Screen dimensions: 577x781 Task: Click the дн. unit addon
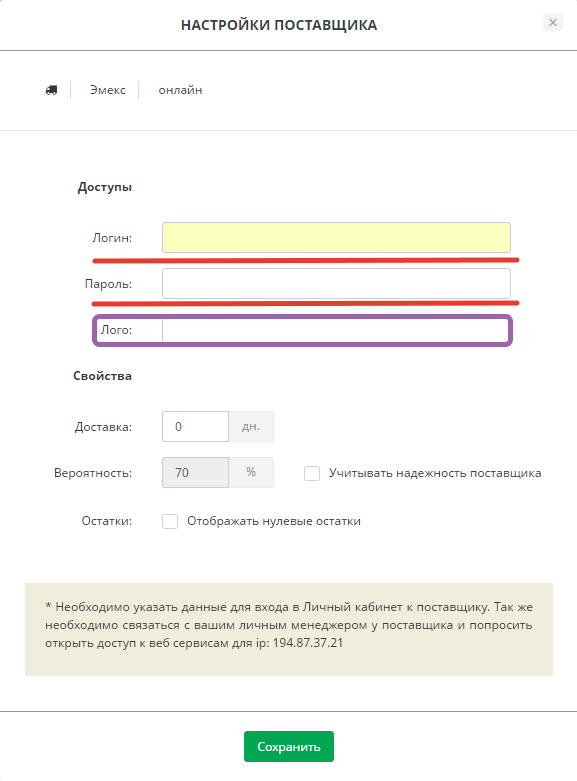click(251, 426)
